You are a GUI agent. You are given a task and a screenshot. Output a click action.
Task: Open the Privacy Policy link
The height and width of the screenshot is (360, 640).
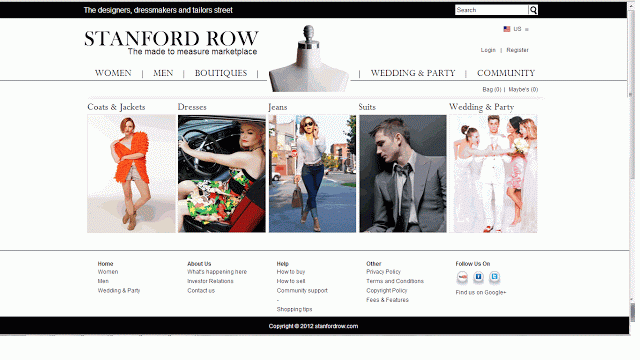(383, 272)
